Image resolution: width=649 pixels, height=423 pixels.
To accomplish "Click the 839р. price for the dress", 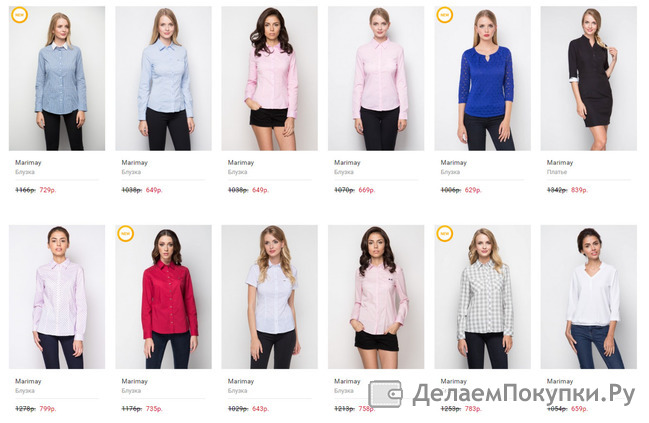I will tap(579, 190).
